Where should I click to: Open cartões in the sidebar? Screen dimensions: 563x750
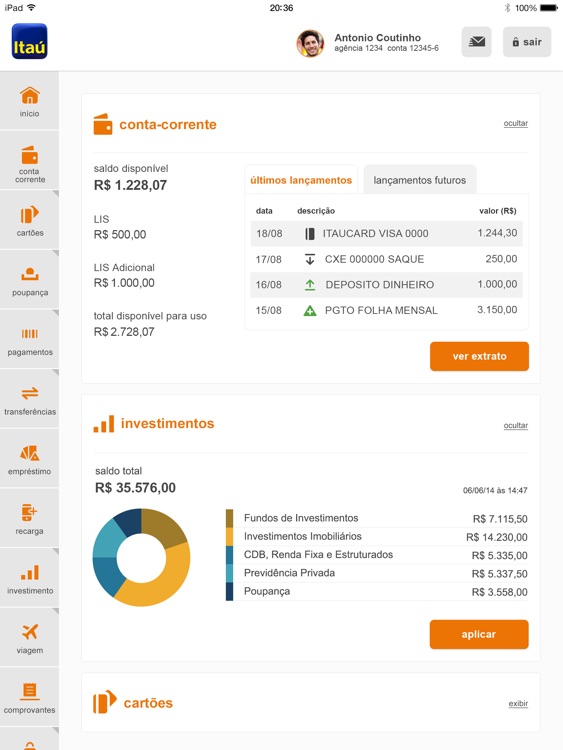tap(30, 221)
